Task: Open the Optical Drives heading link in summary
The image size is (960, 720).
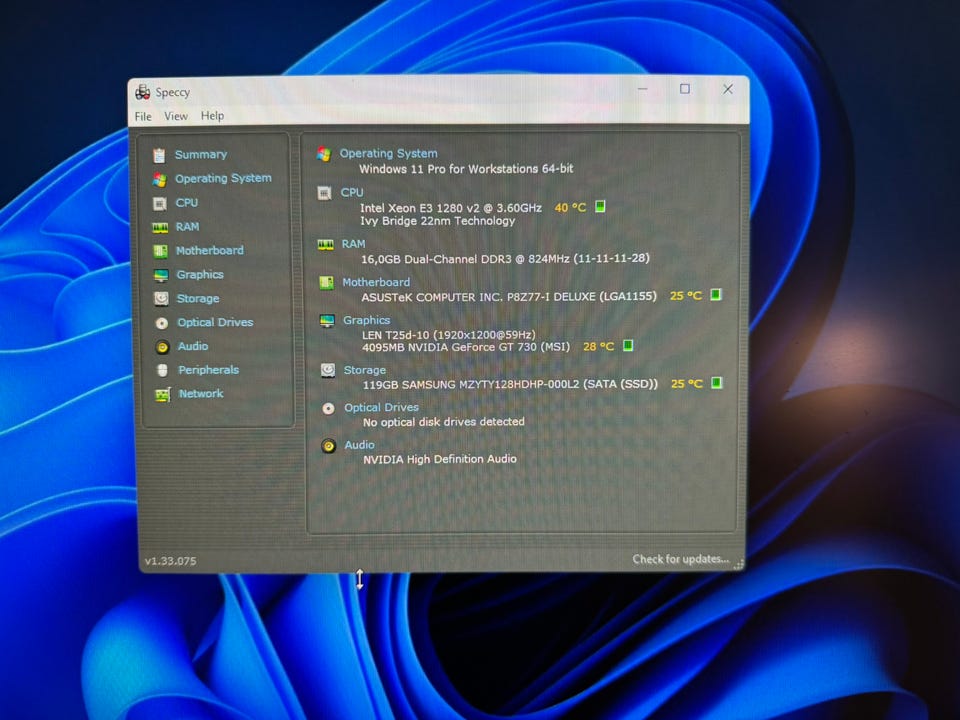Action: [381, 407]
